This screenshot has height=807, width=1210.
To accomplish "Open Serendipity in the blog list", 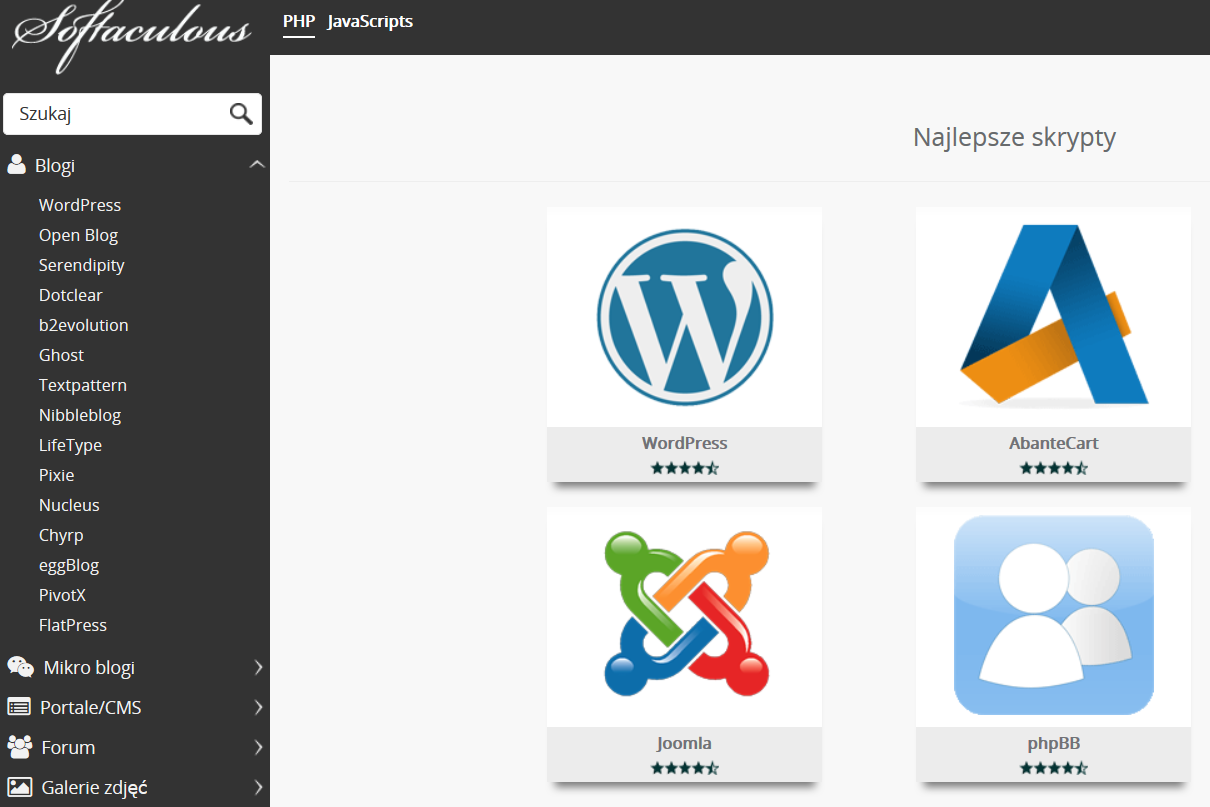I will pyautogui.click(x=82, y=265).
